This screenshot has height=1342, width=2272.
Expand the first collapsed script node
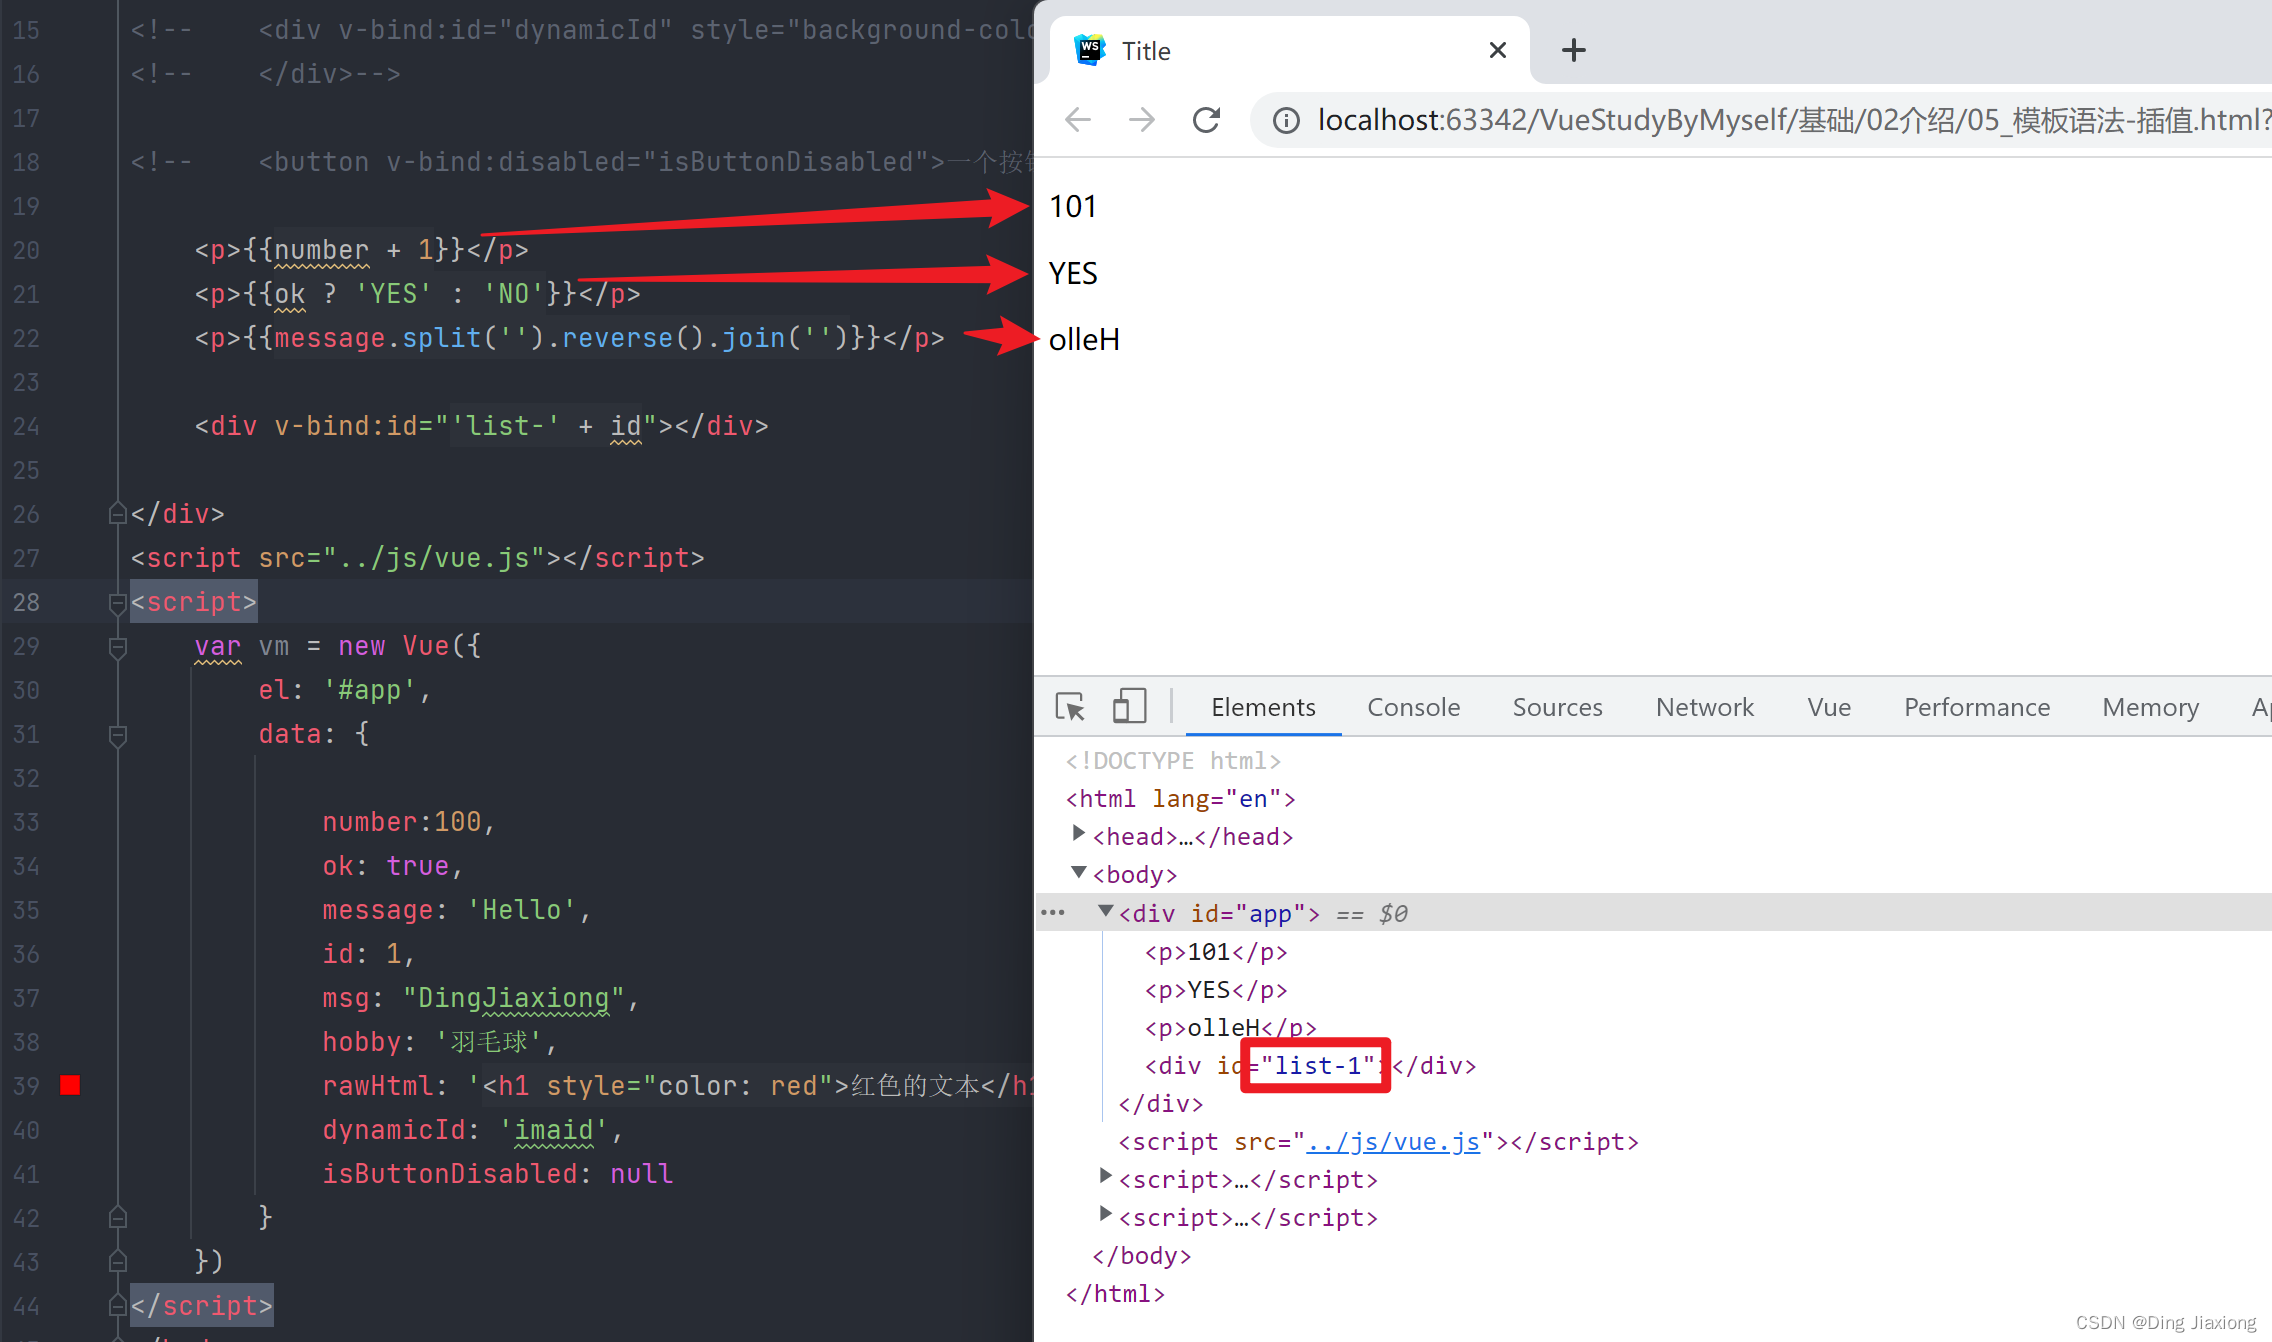(x=1105, y=1176)
